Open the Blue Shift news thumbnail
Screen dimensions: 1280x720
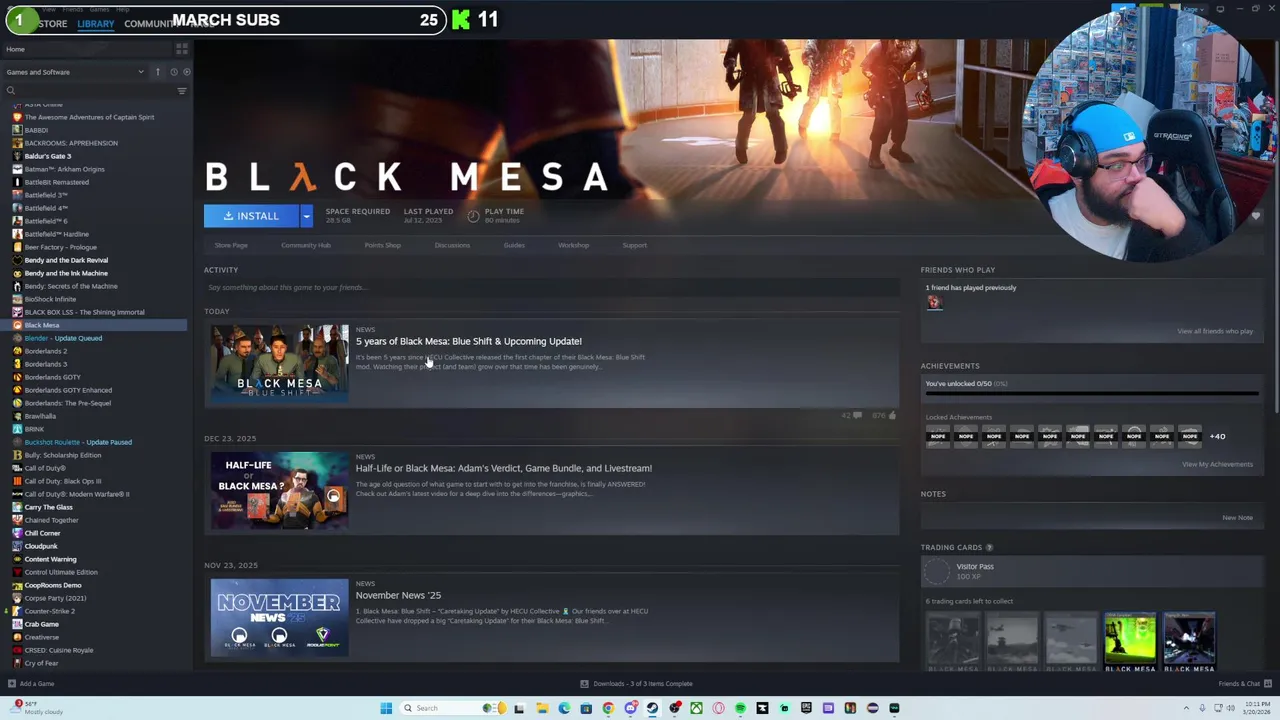(x=280, y=363)
